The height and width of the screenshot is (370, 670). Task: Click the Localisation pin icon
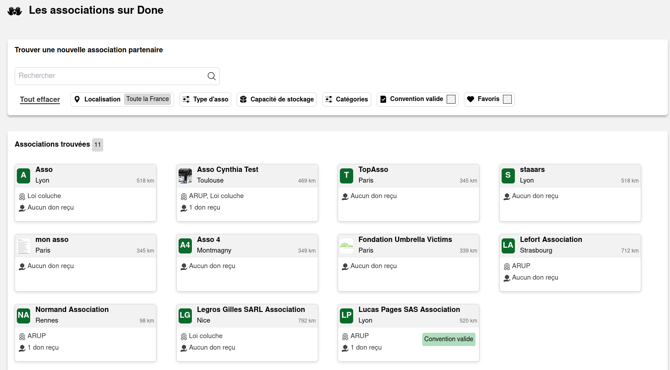click(x=77, y=99)
